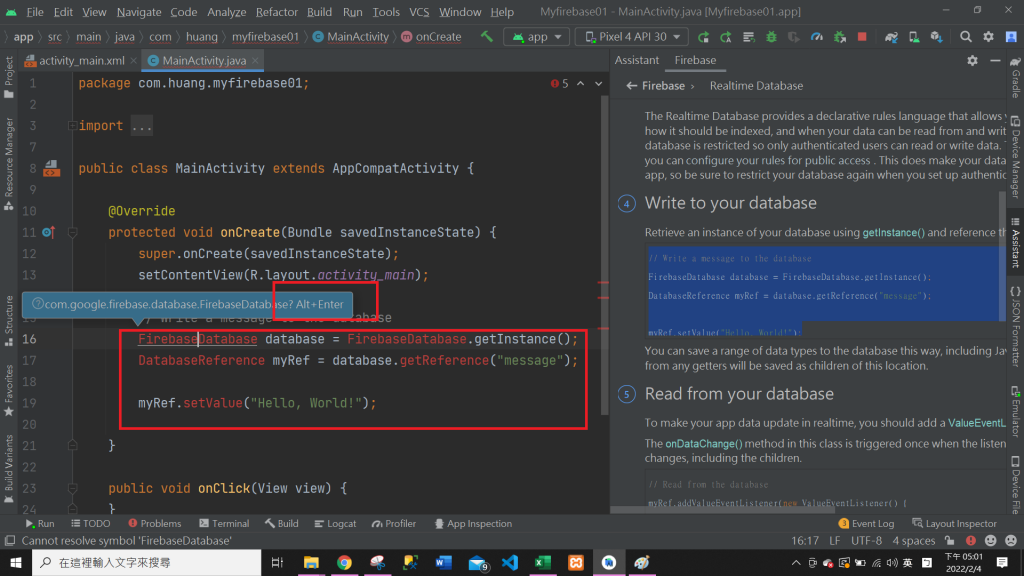Open Google Chrome from the taskbar
This screenshot has width=1024, height=576.
click(x=344, y=562)
